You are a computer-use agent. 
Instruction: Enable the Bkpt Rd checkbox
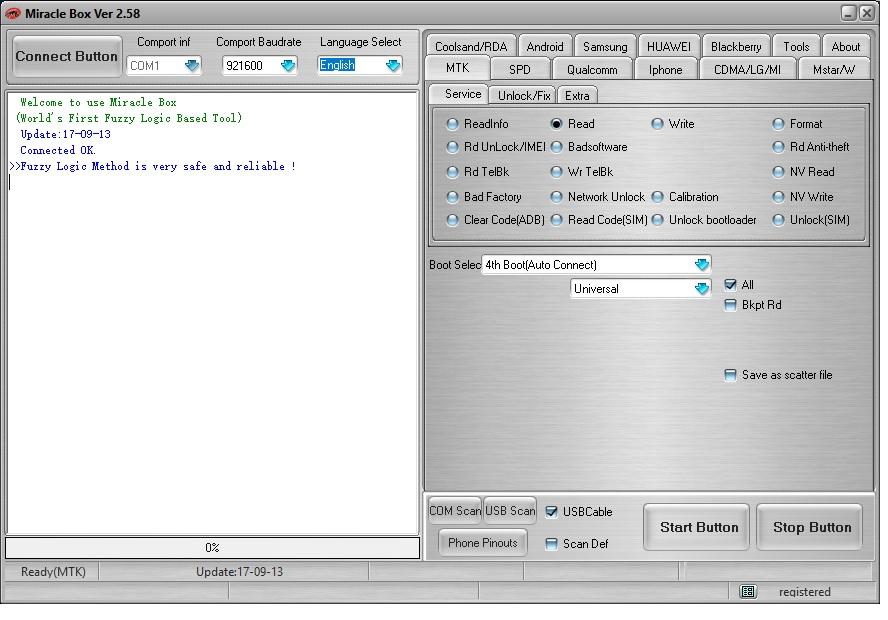coord(731,305)
